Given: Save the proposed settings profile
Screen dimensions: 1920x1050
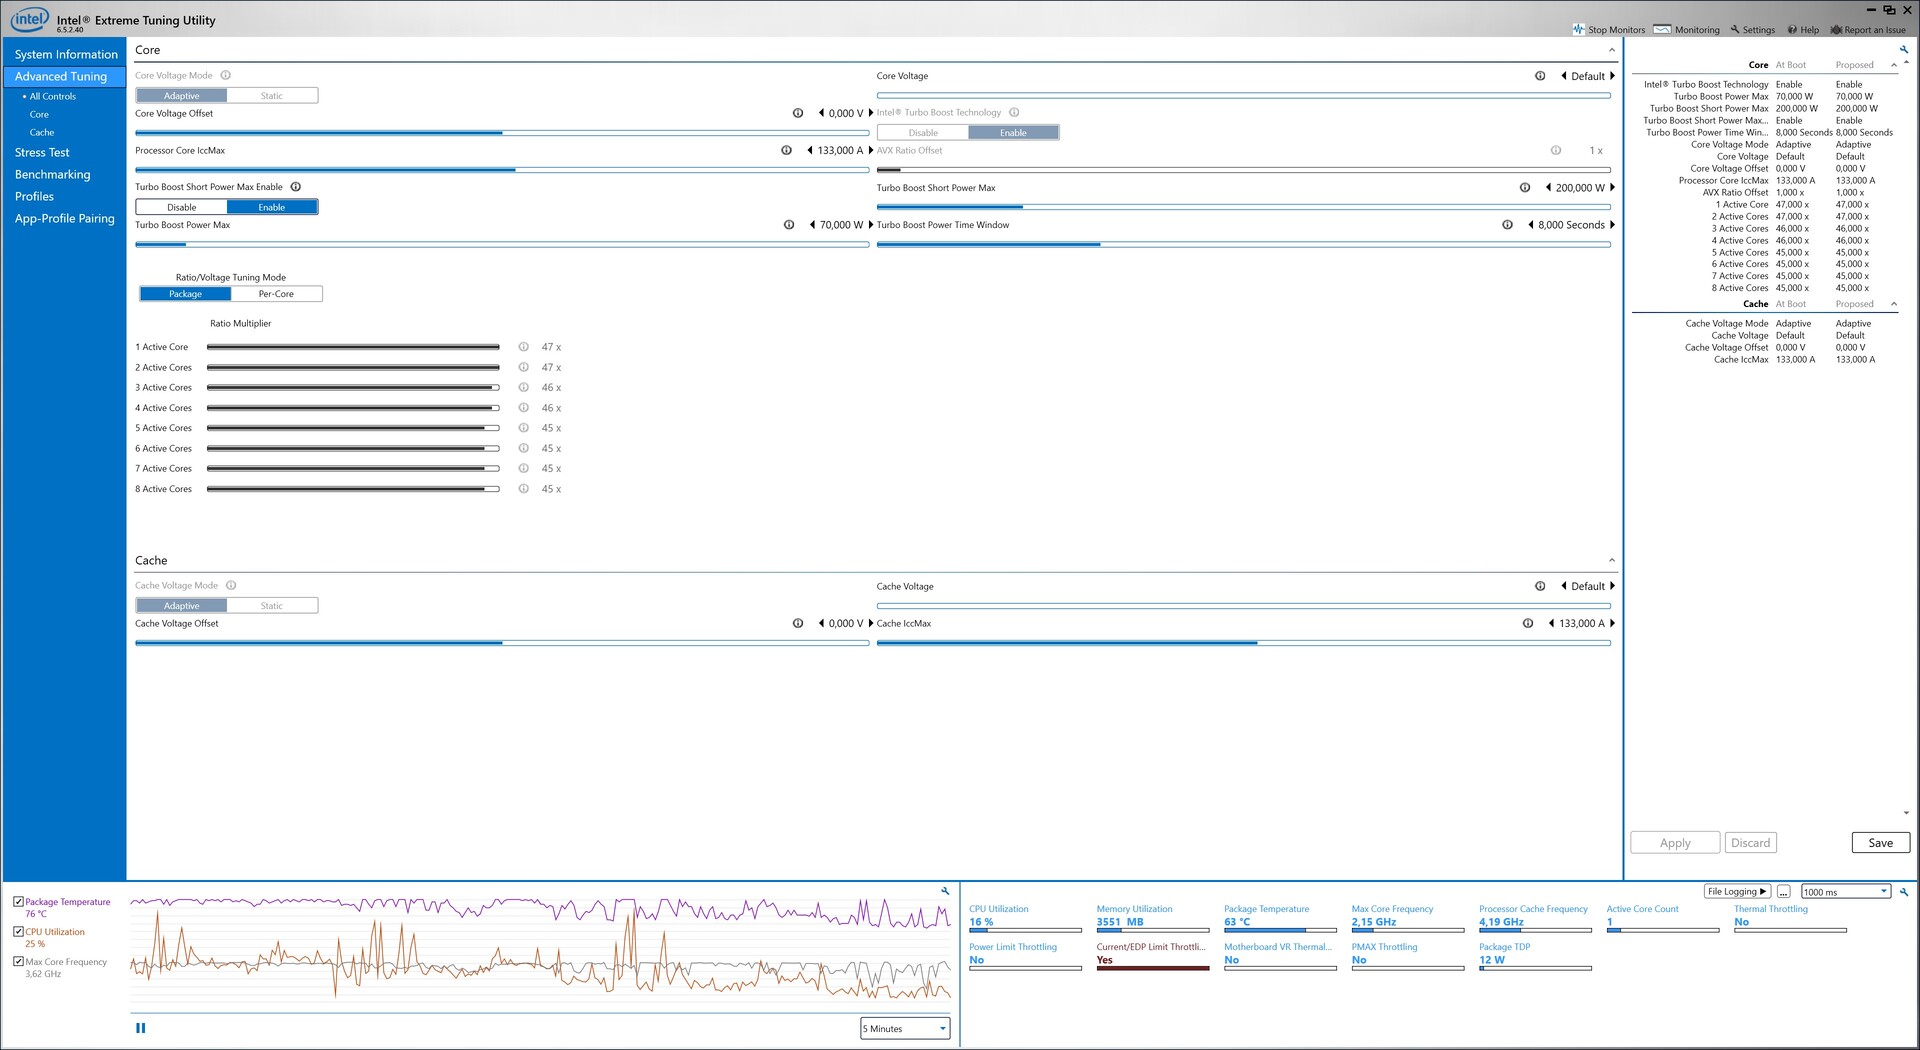Looking at the screenshot, I should tap(1880, 843).
